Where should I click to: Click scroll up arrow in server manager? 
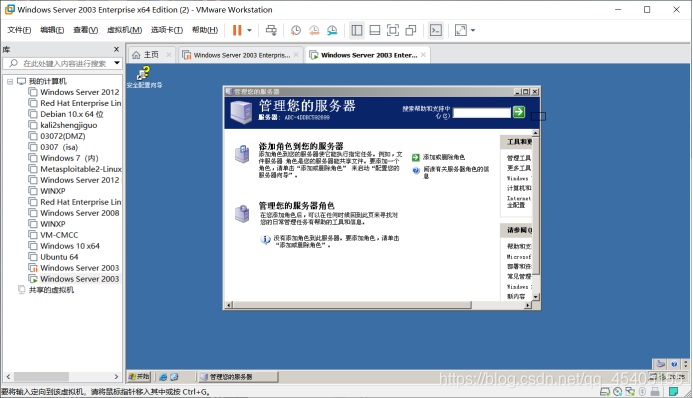click(536, 133)
